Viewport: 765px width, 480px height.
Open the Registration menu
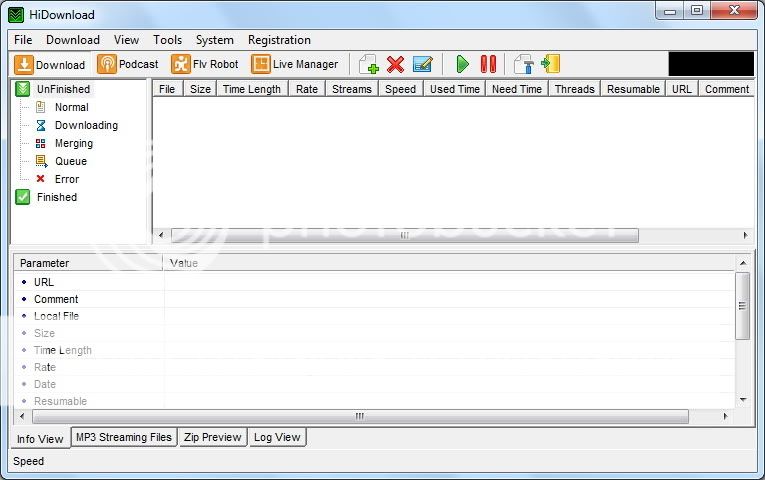click(279, 40)
